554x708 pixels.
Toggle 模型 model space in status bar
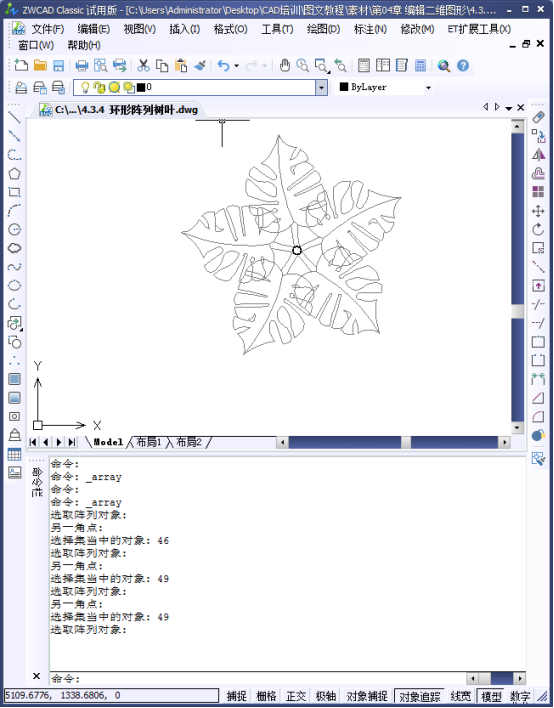click(491, 696)
